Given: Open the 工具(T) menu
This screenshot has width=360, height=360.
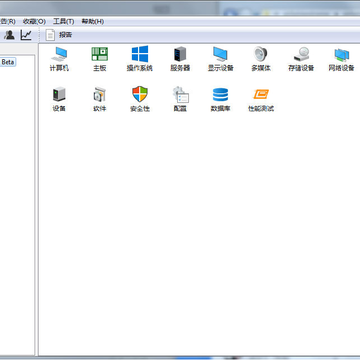Looking at the screenshot, I should pos(64,22).
